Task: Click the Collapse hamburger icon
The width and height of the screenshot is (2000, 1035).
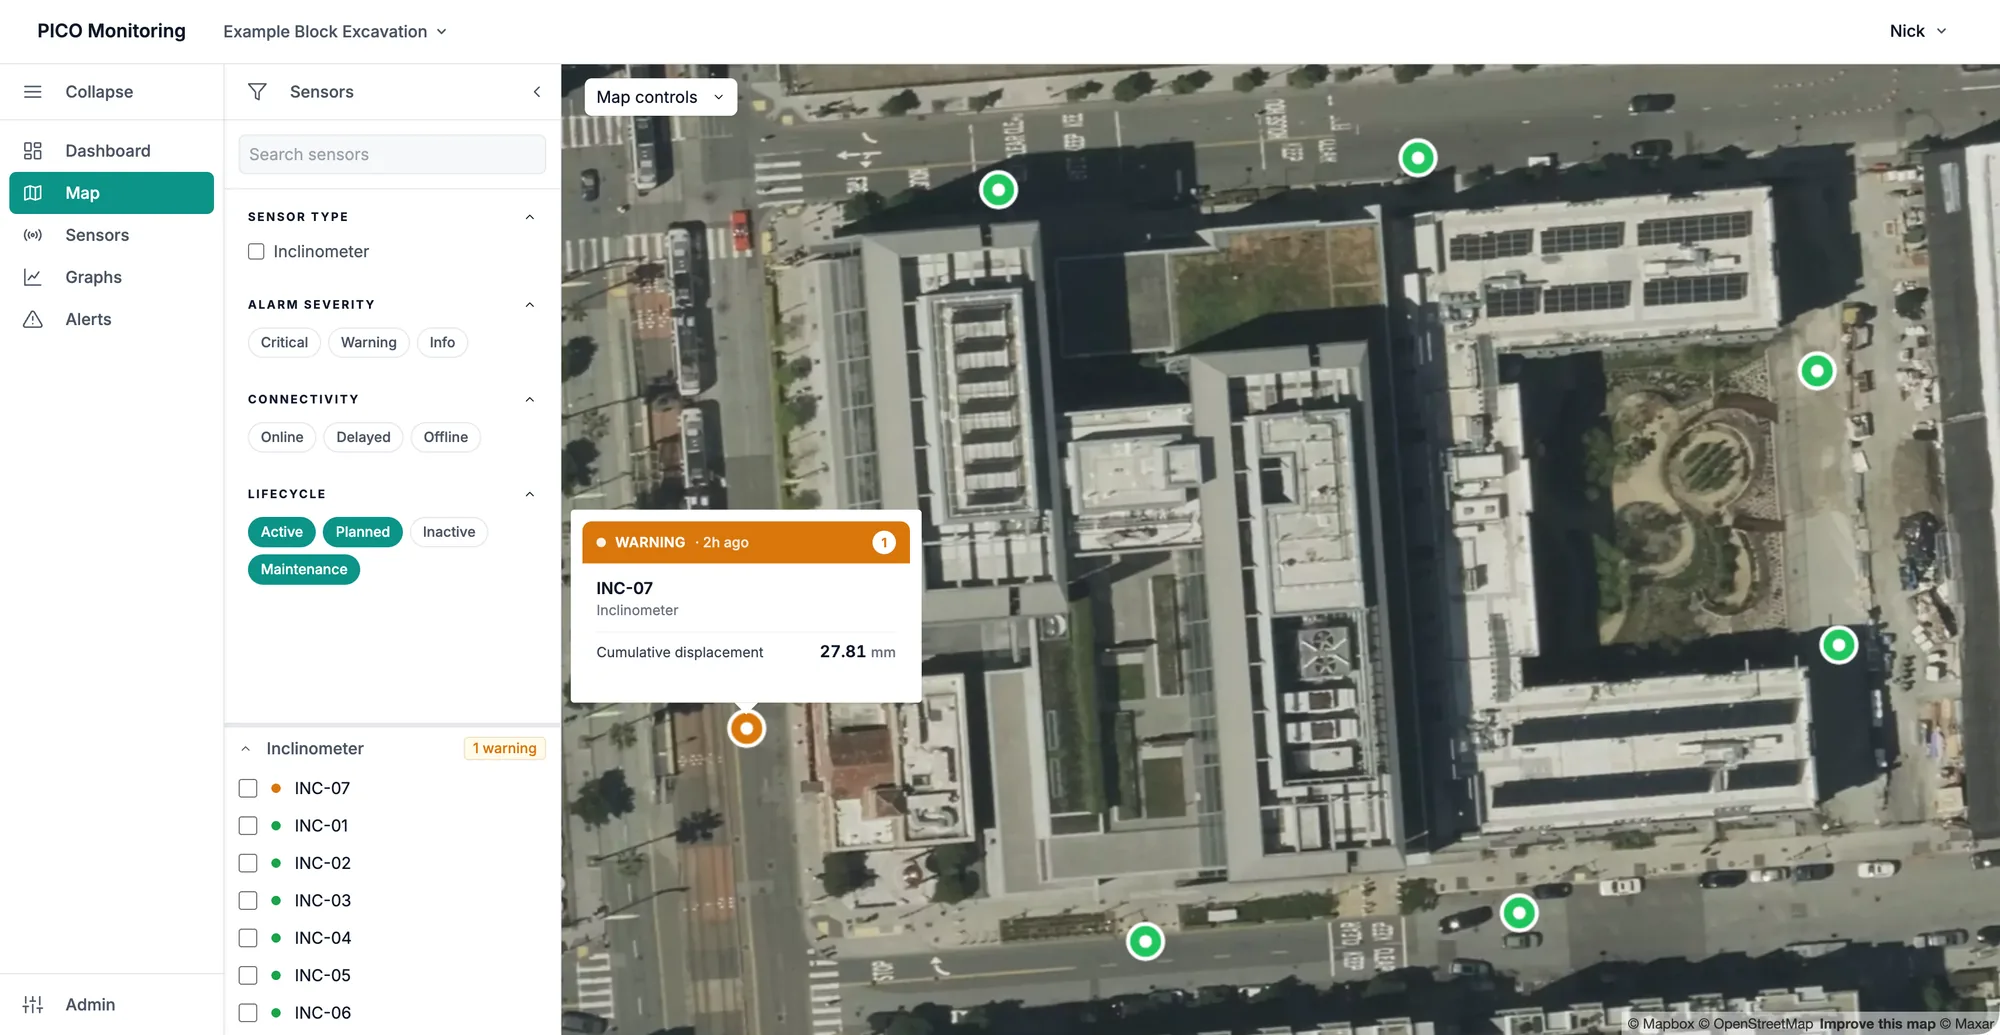Action: tap(33, 92)
